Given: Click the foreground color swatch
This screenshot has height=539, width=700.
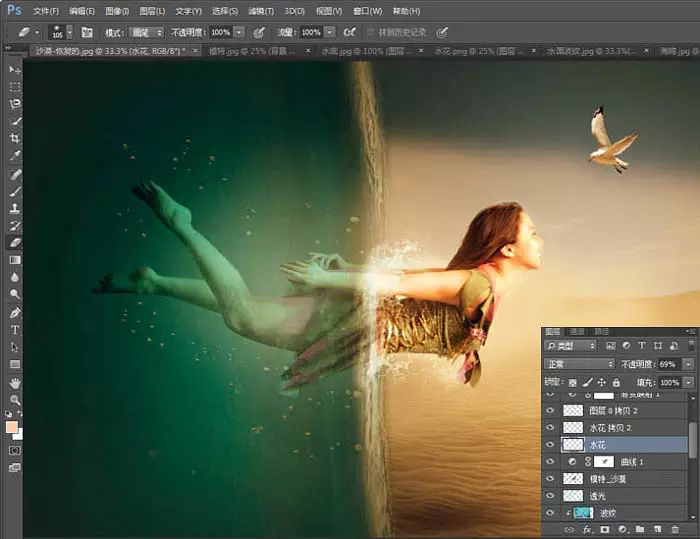Looking at the screenshot, I should point(12,427).
